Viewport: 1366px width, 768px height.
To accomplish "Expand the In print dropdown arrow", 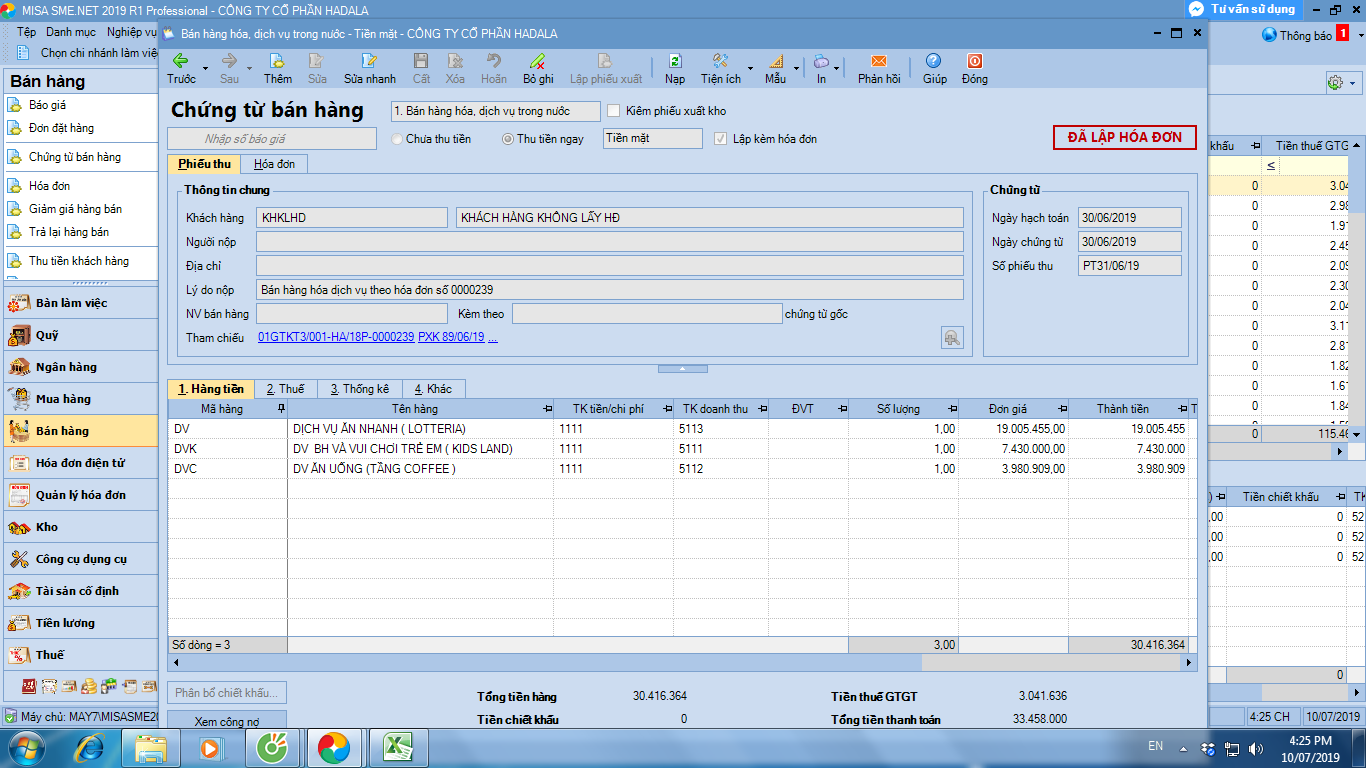I will (x=837, y=68).
